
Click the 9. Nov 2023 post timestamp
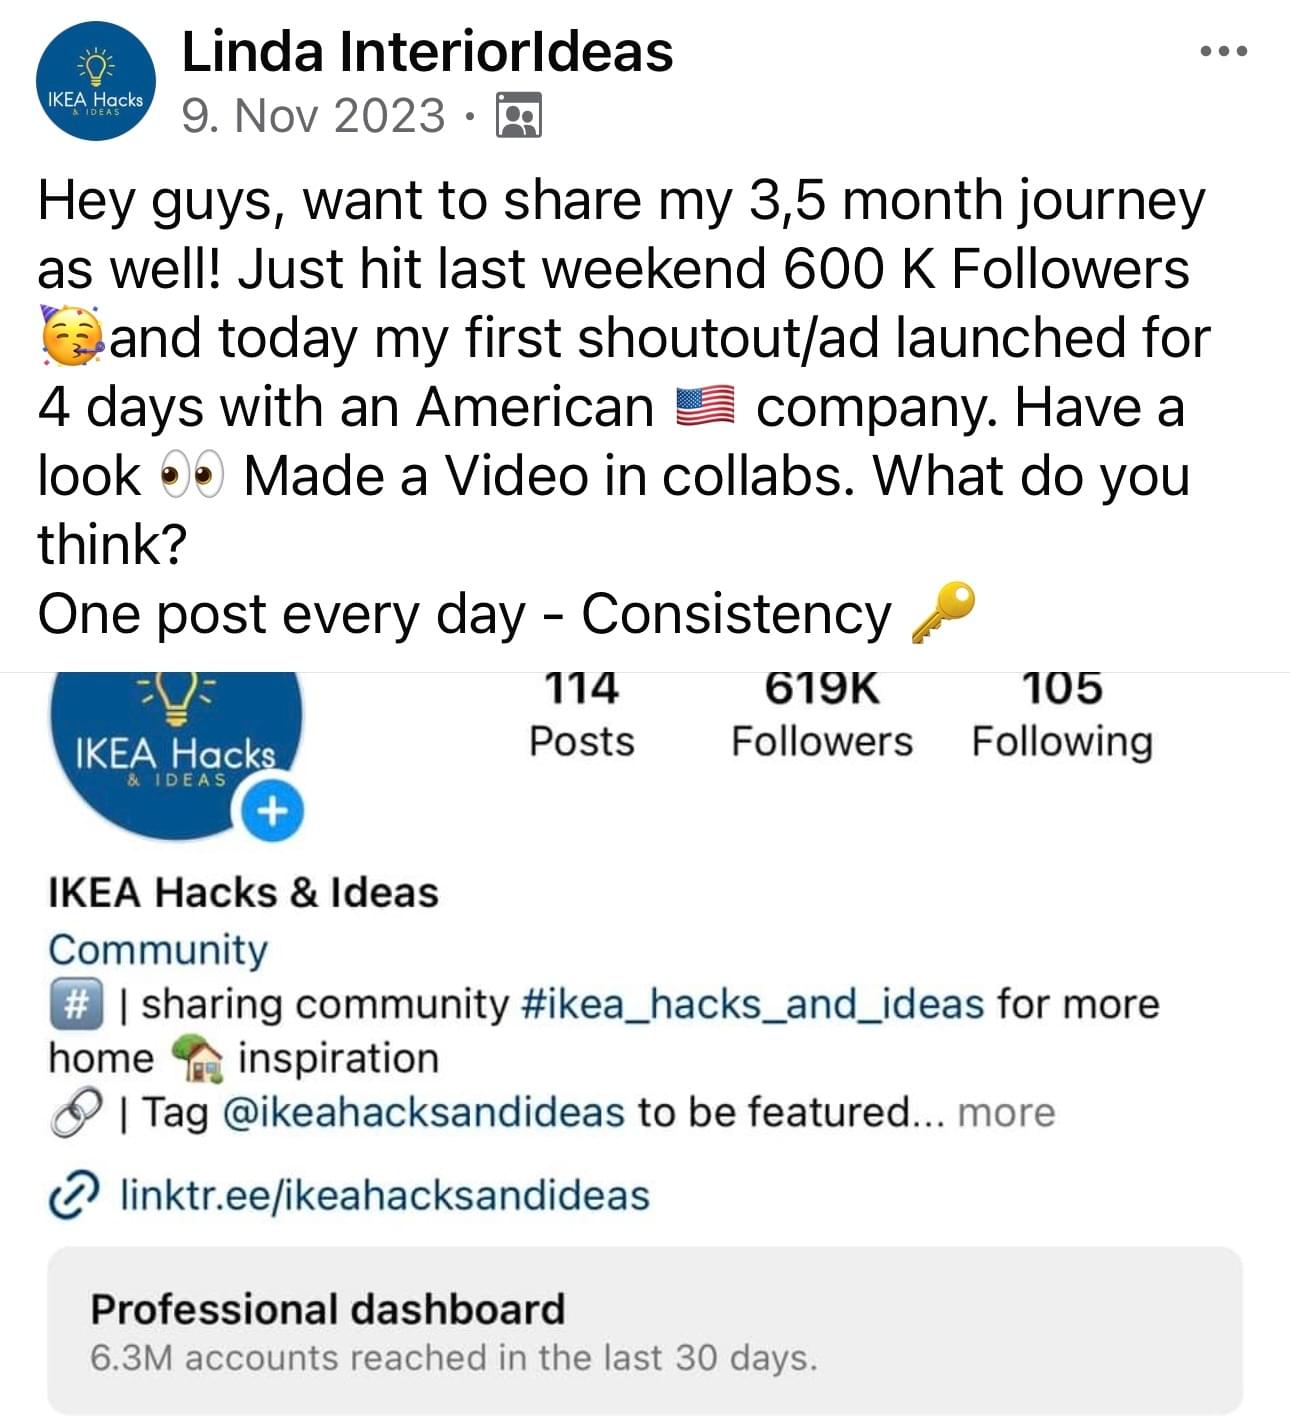313,115
